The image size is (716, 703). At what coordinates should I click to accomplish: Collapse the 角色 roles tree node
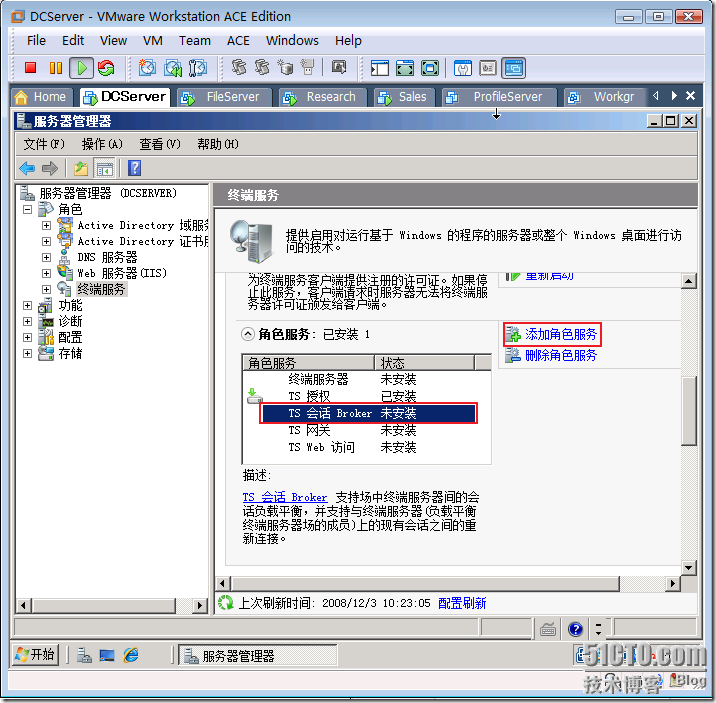[x=28, y=210]
